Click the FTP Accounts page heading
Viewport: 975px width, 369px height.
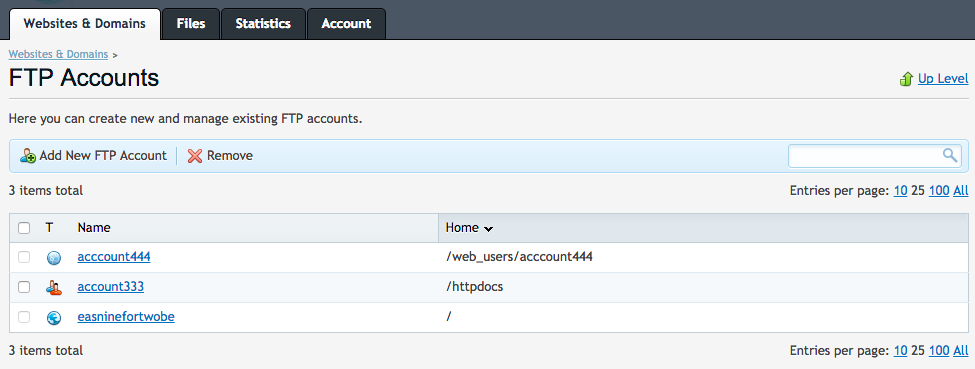pyautogui.click(x=84, y=78)
